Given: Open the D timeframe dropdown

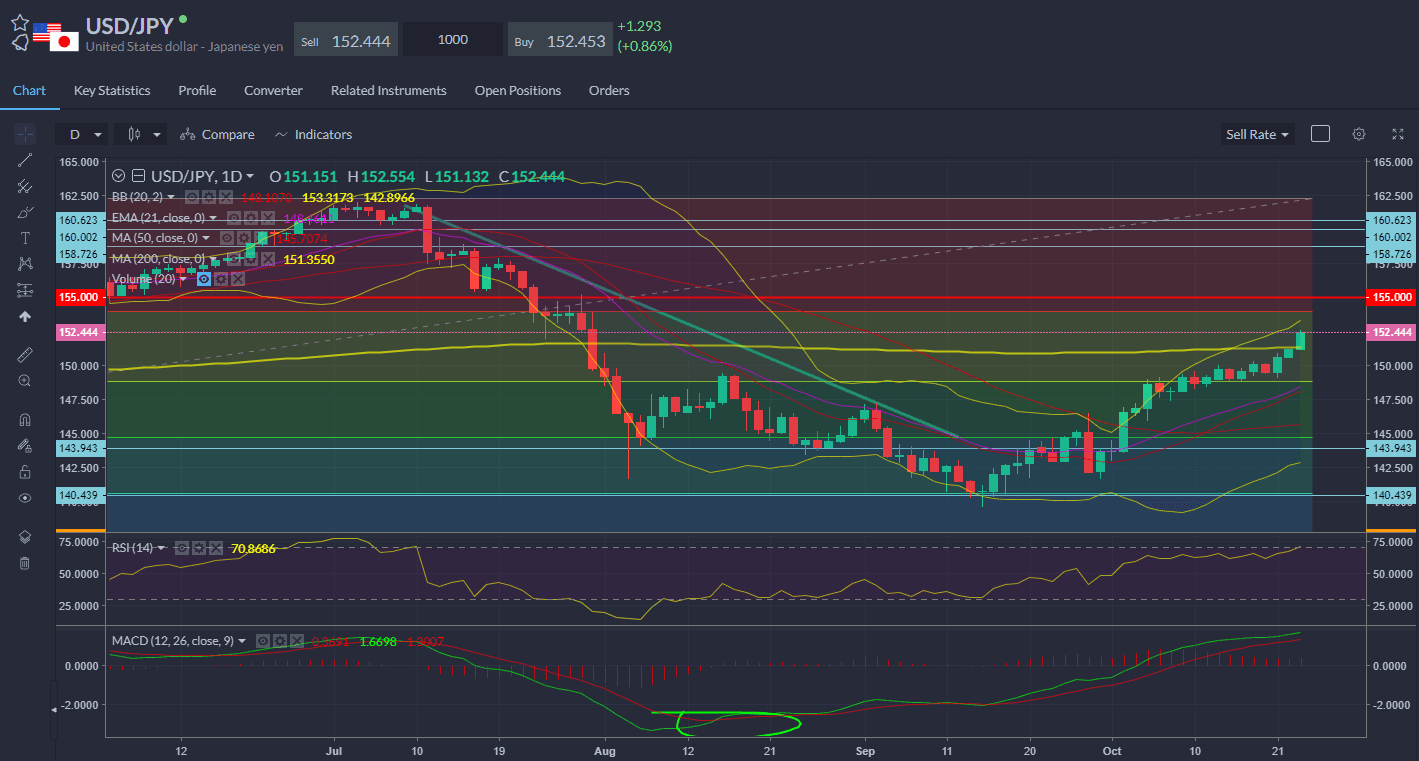Looking at the screenshot, I should [82, 134].
